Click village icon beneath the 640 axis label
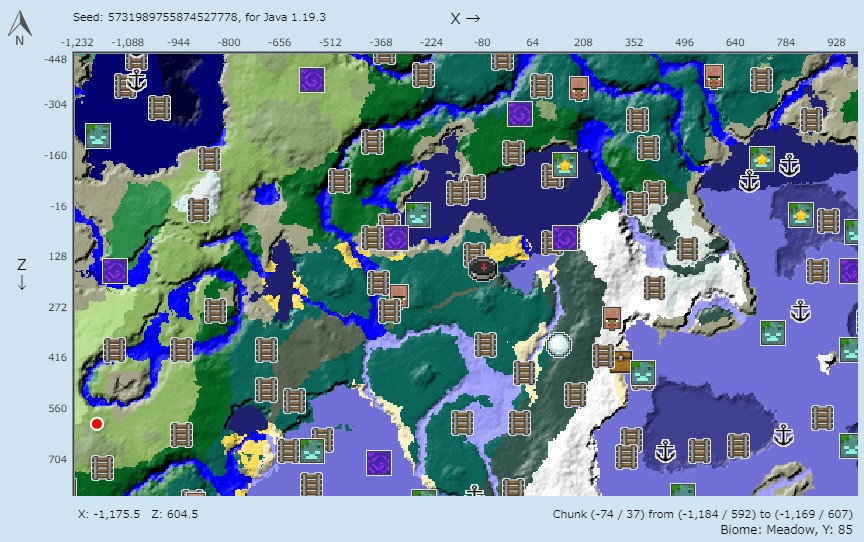The width and height of the screenshot is (864, 542). point(714,77)
